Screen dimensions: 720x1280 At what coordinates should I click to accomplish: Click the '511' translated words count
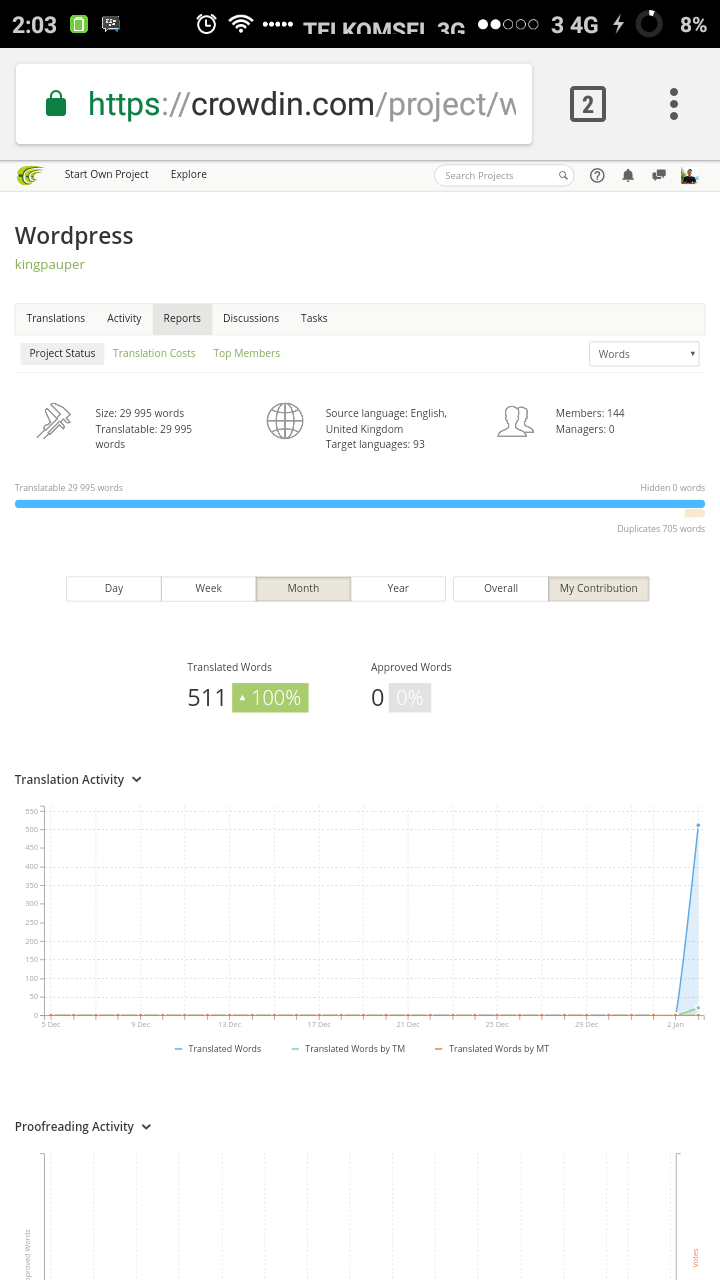(207, 698)
